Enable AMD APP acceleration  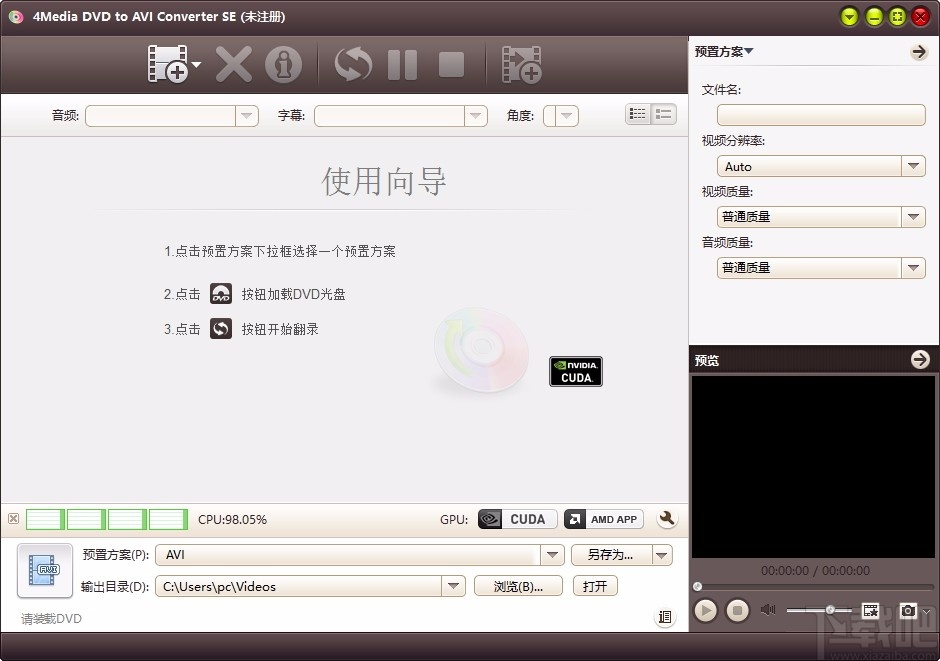pos(603,519)
